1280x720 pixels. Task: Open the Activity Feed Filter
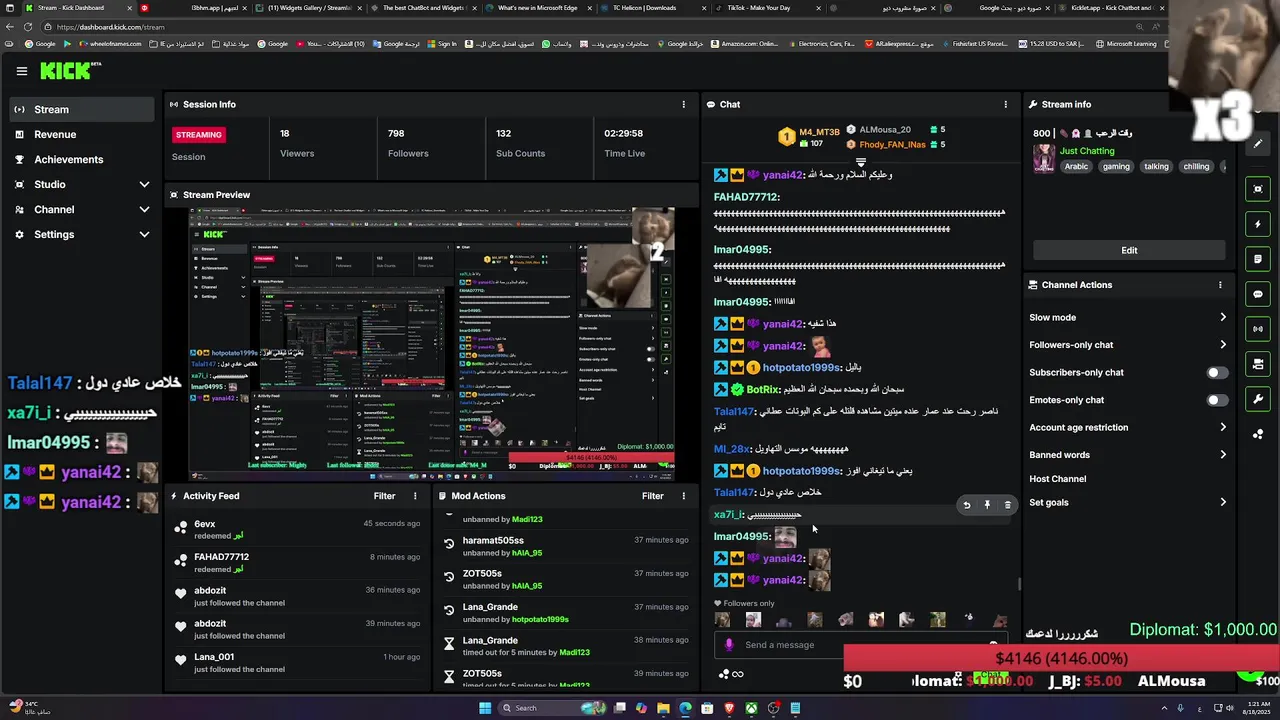click(384, 496)
